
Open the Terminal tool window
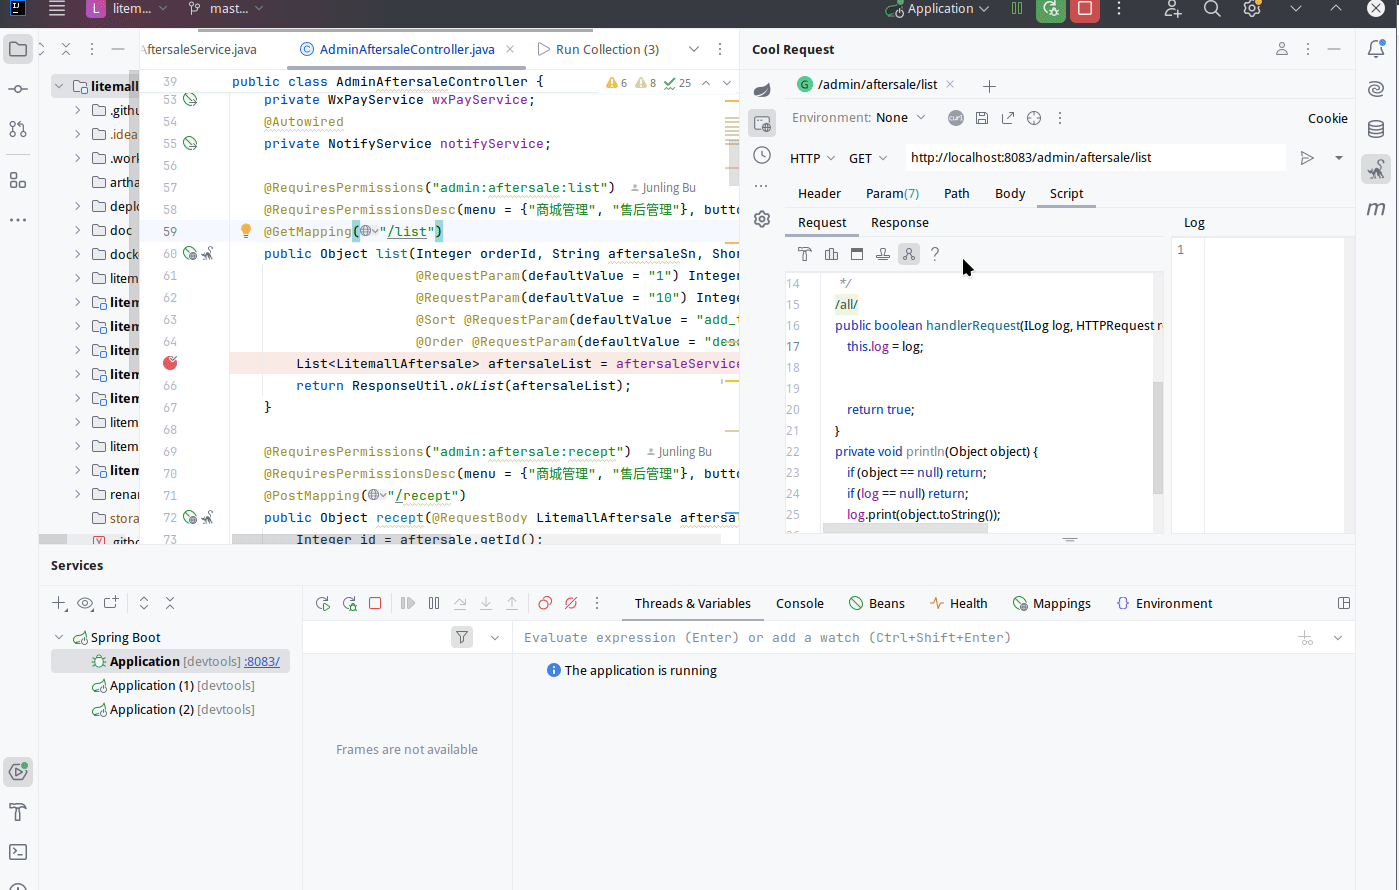point(18,852)
